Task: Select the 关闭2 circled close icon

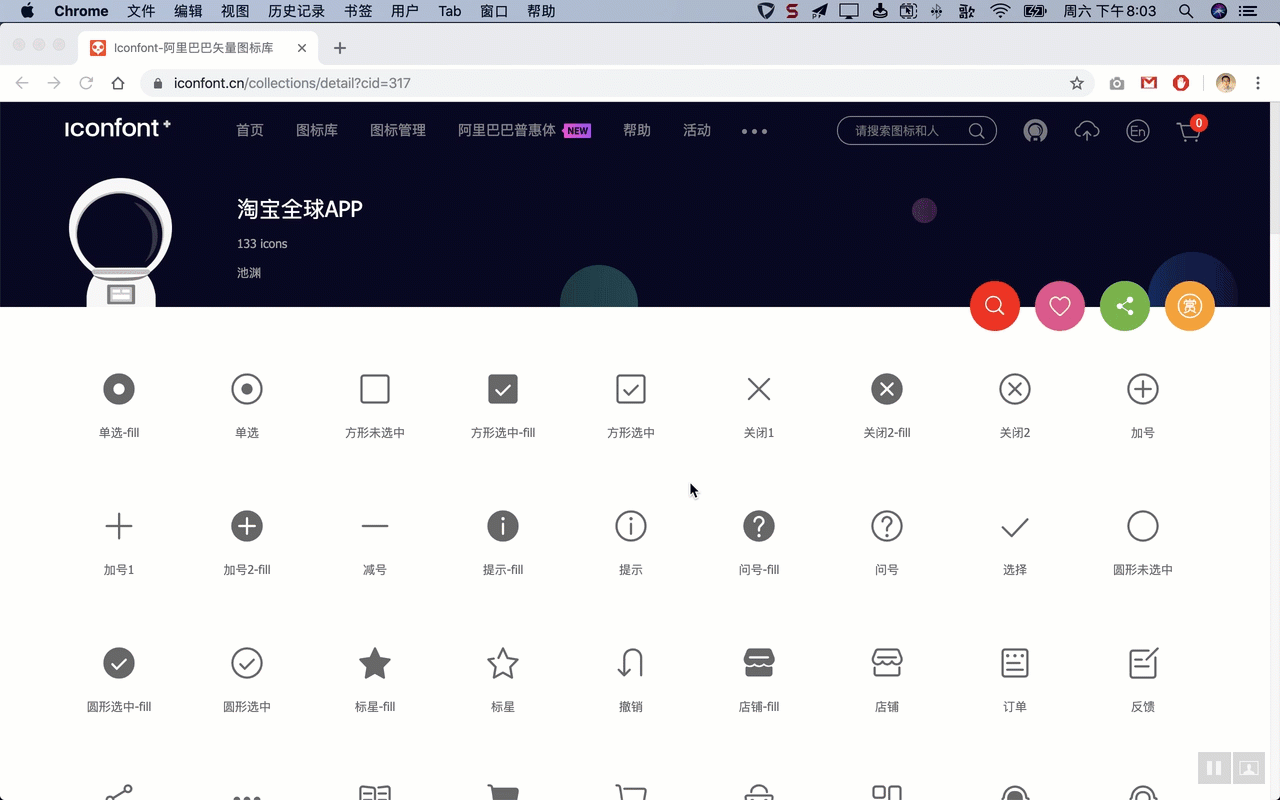Action: tap(1015, 389)
